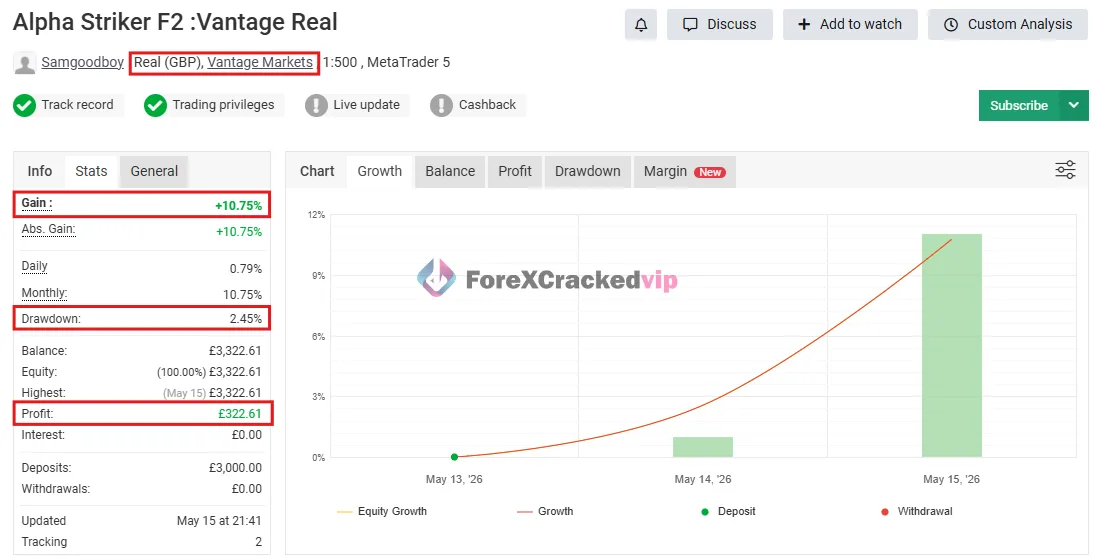
Task: Open the chart settings sliders icon
Action: tap(1065, 170)
